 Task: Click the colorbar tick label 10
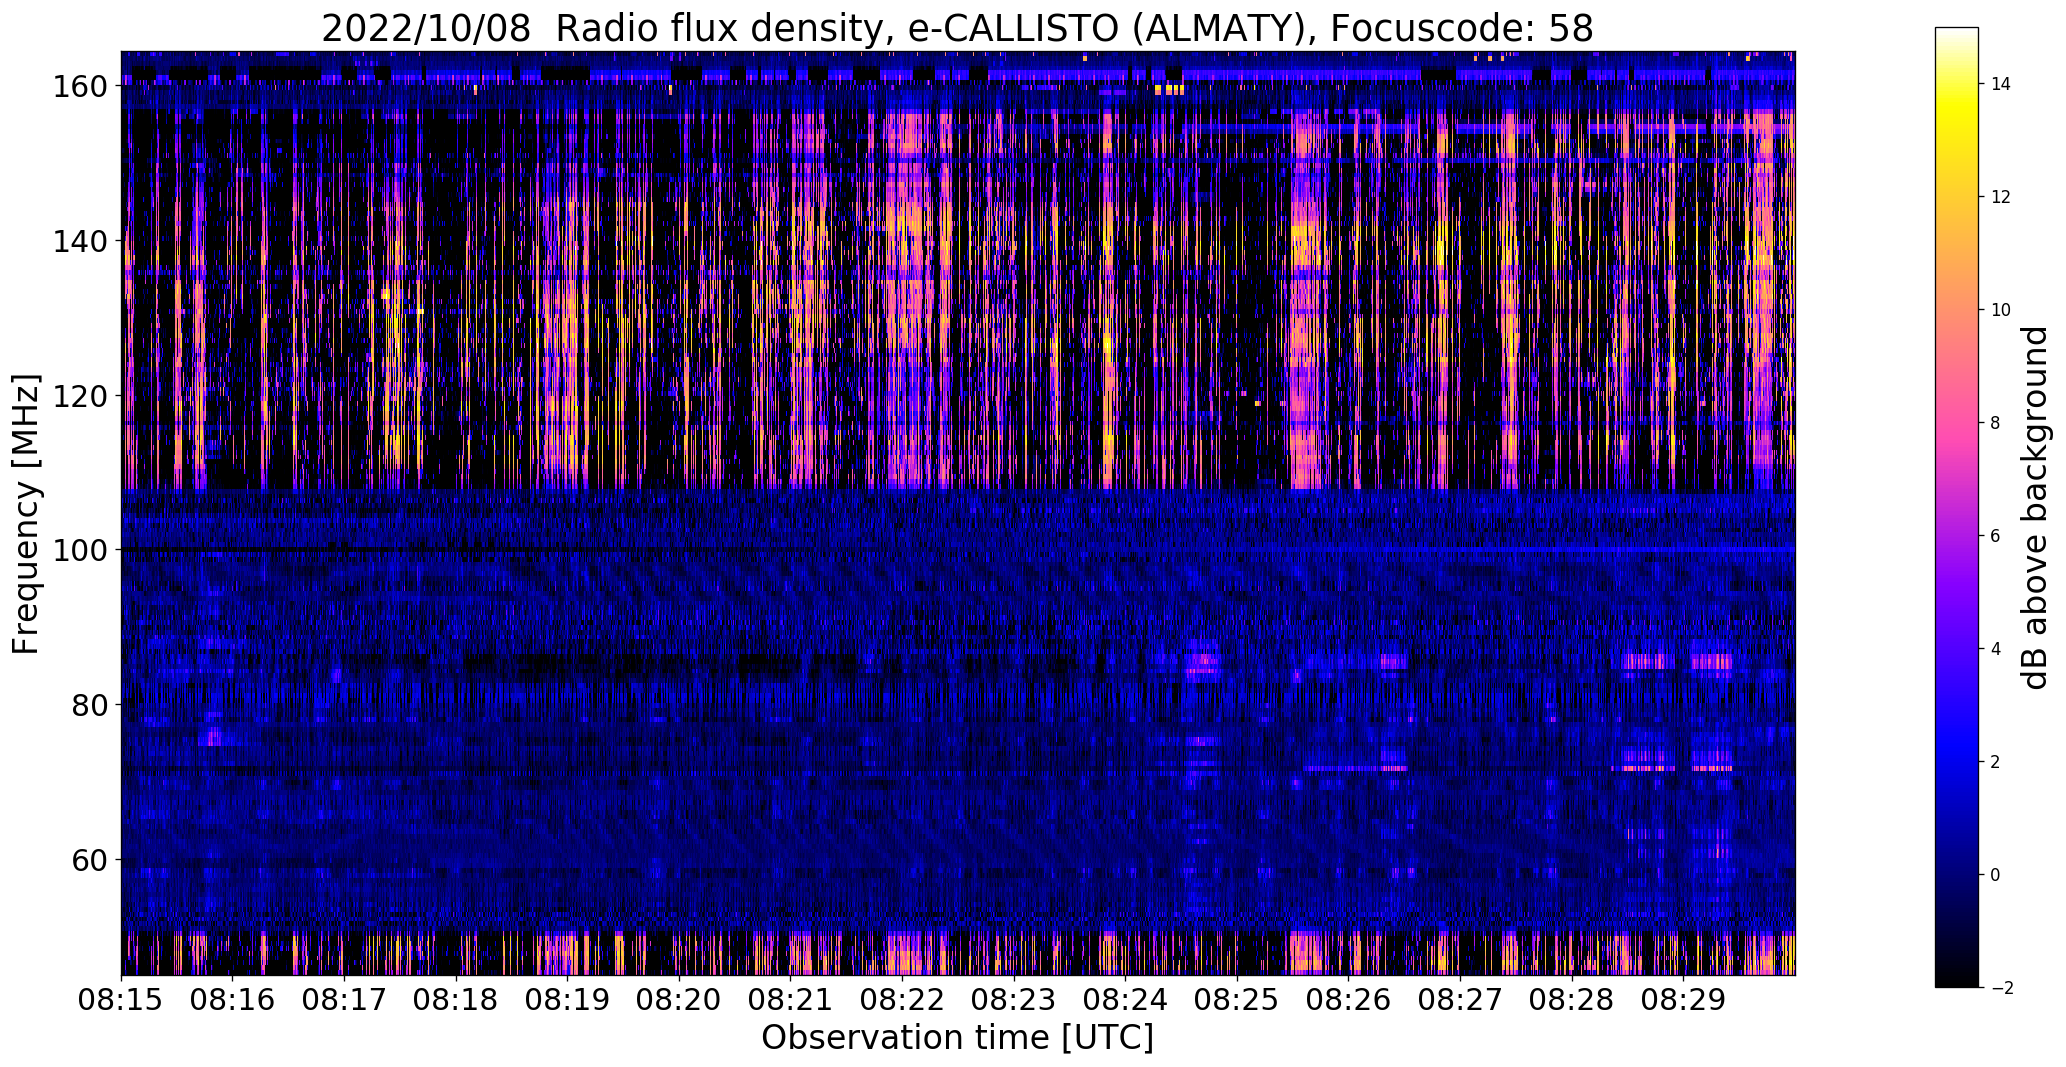click(2001, 310)
